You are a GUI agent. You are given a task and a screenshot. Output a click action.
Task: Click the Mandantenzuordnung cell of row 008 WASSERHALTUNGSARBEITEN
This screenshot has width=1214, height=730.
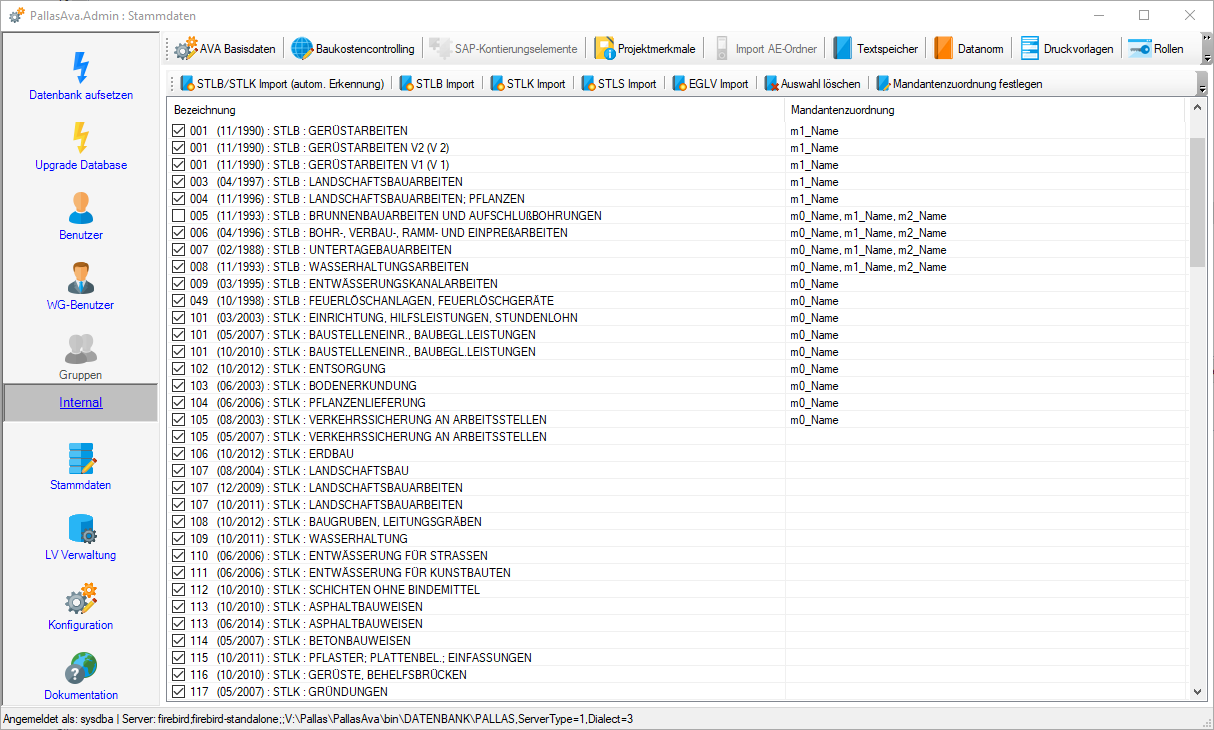click(x=985, y=267)
